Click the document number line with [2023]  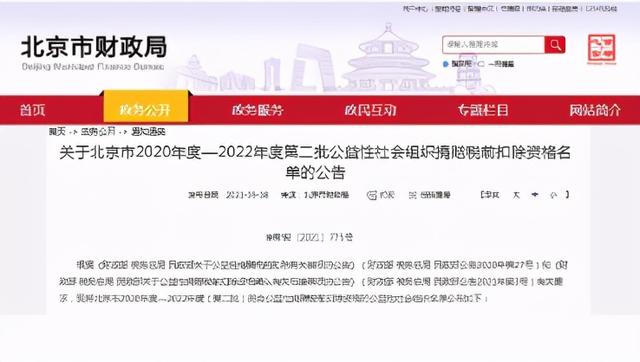(x=309, y=237)
